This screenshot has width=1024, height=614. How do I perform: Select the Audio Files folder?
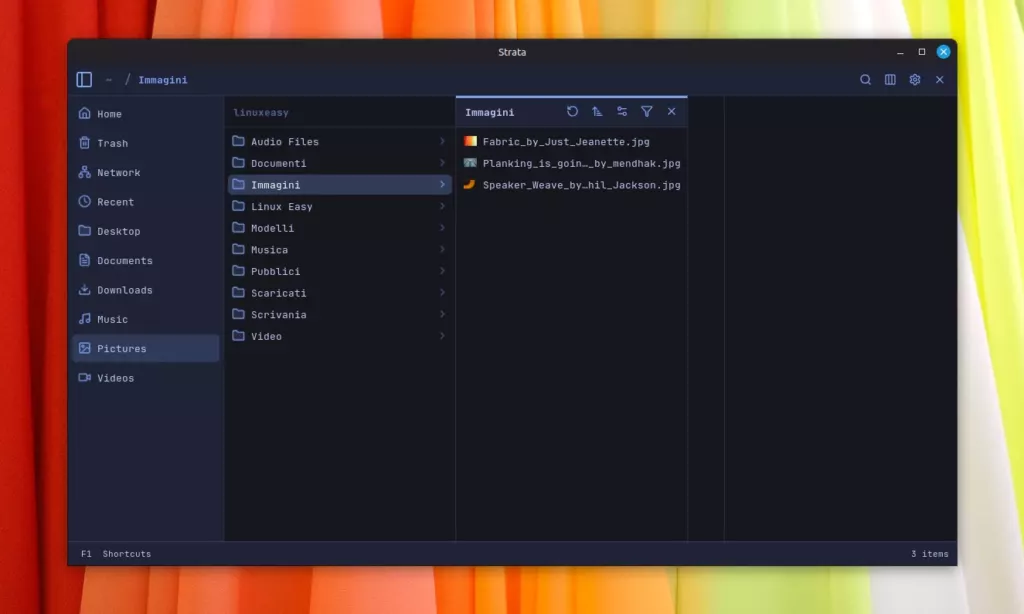click(340, 142)
